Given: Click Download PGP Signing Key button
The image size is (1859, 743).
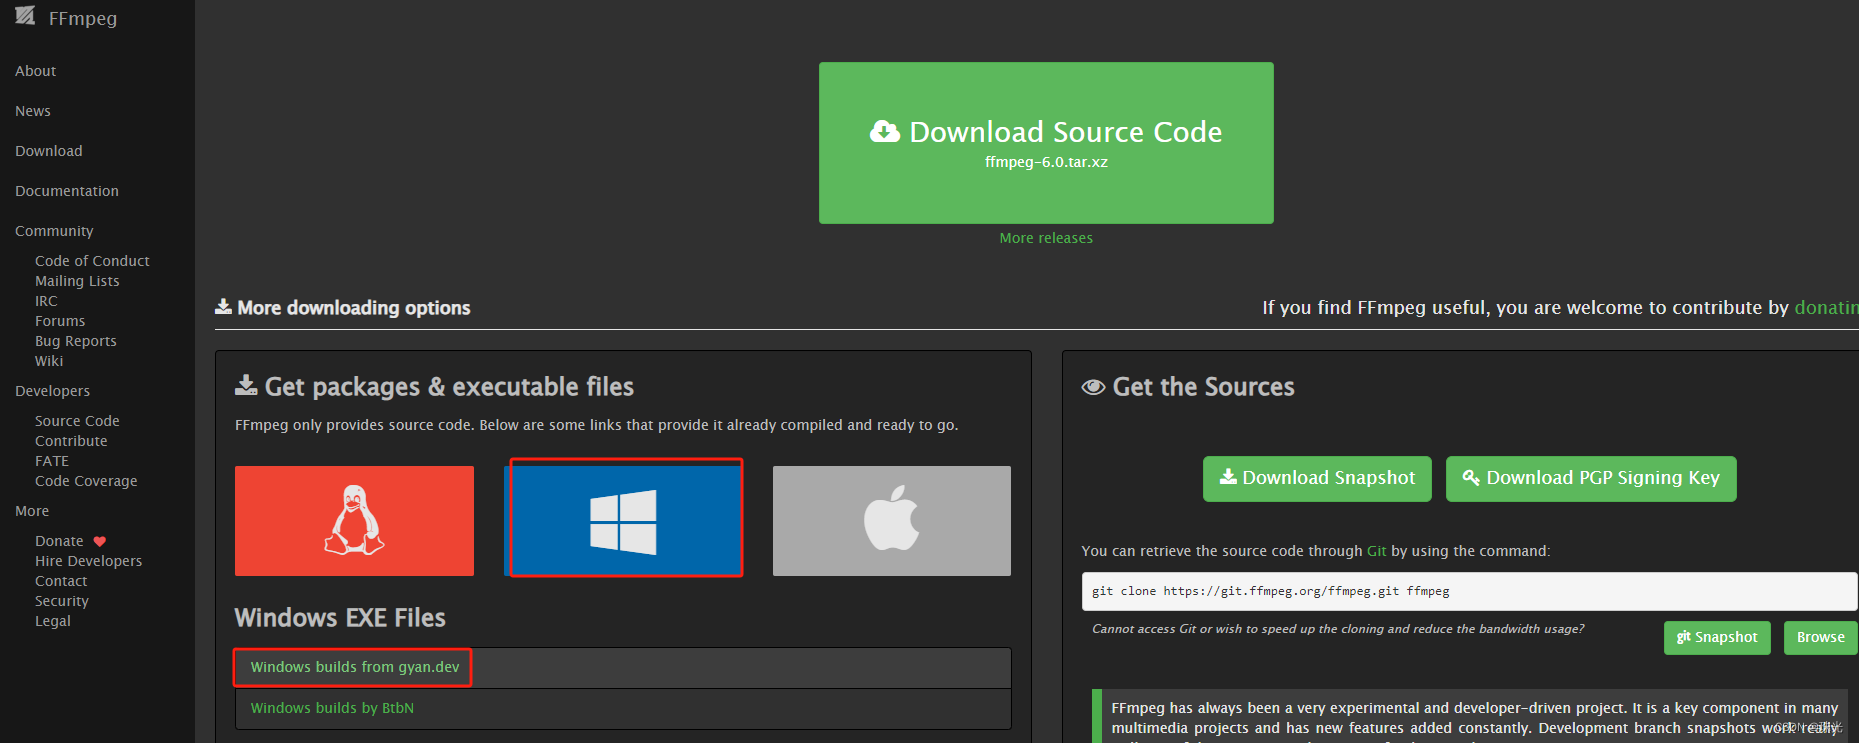Looking at the screenshot, I should click(x=1591, y=479).
